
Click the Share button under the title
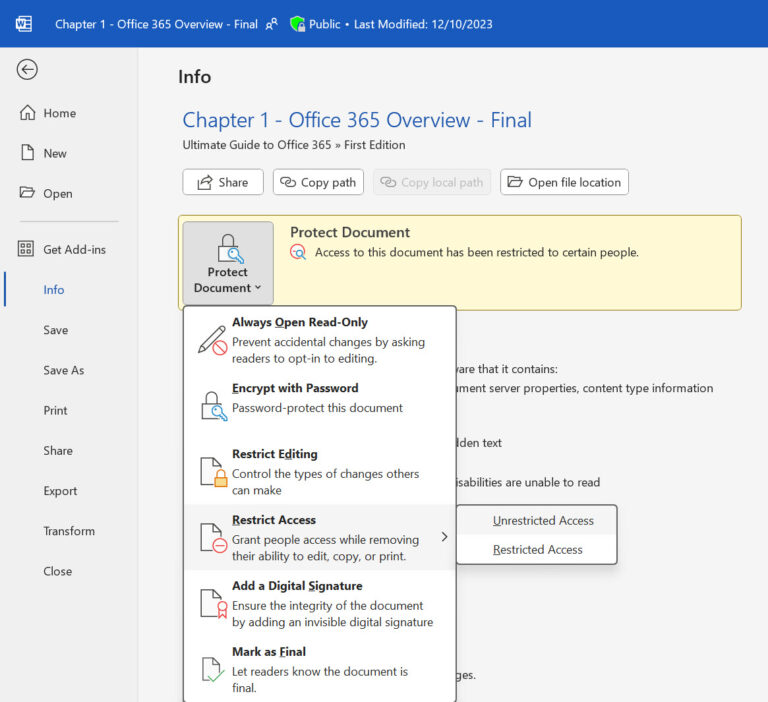pyautogui.click(x=223, y=182)
